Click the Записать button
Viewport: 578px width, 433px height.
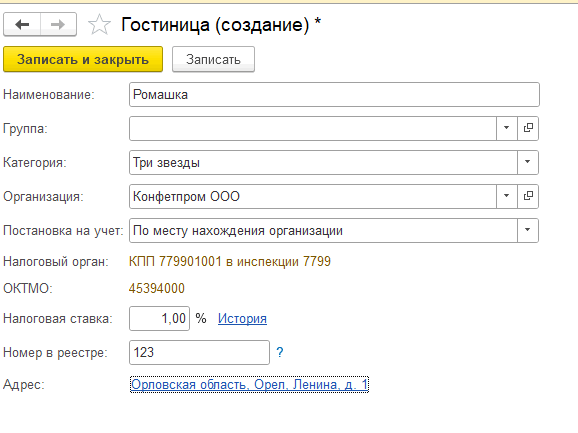pos(213,59)
